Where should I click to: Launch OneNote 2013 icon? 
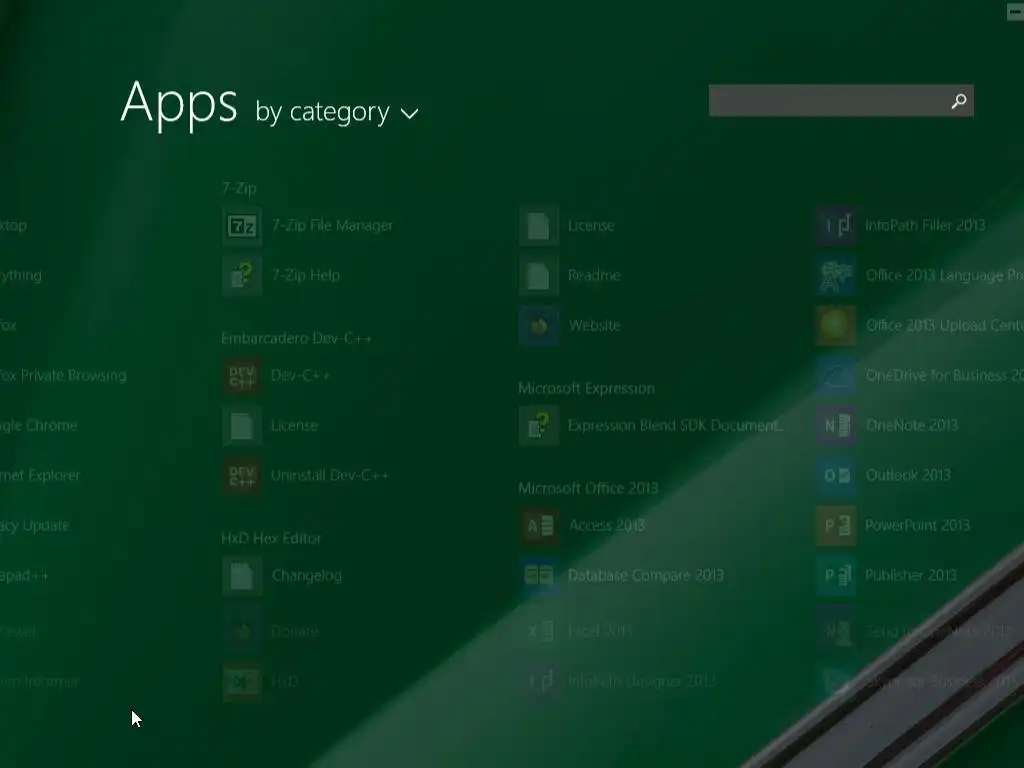click(836, 426)
